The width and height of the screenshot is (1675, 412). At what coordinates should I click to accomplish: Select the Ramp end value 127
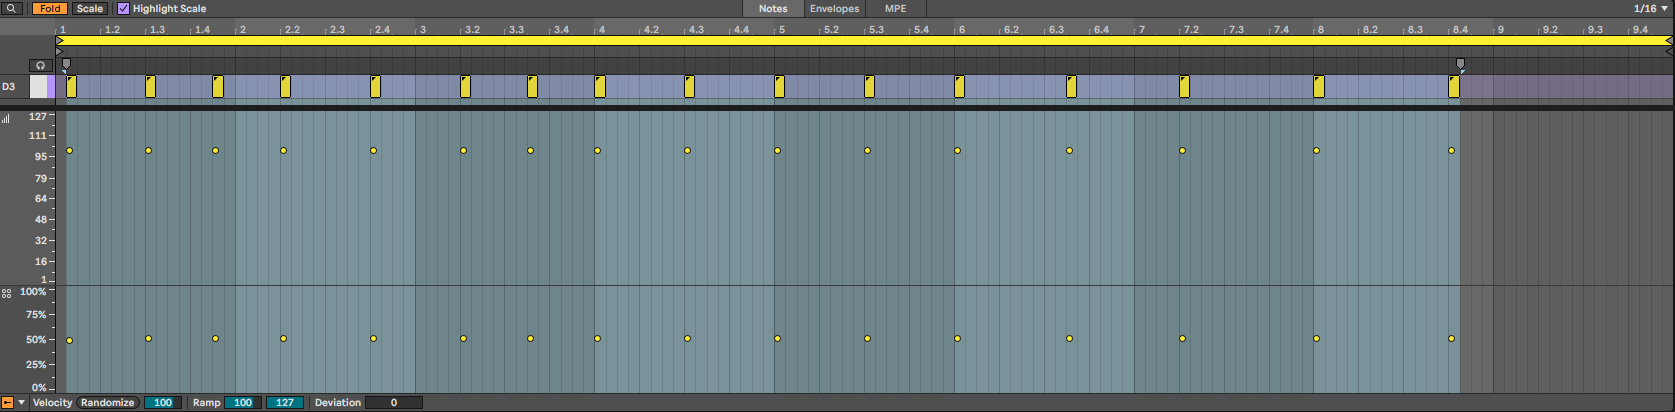pos(285,402)
